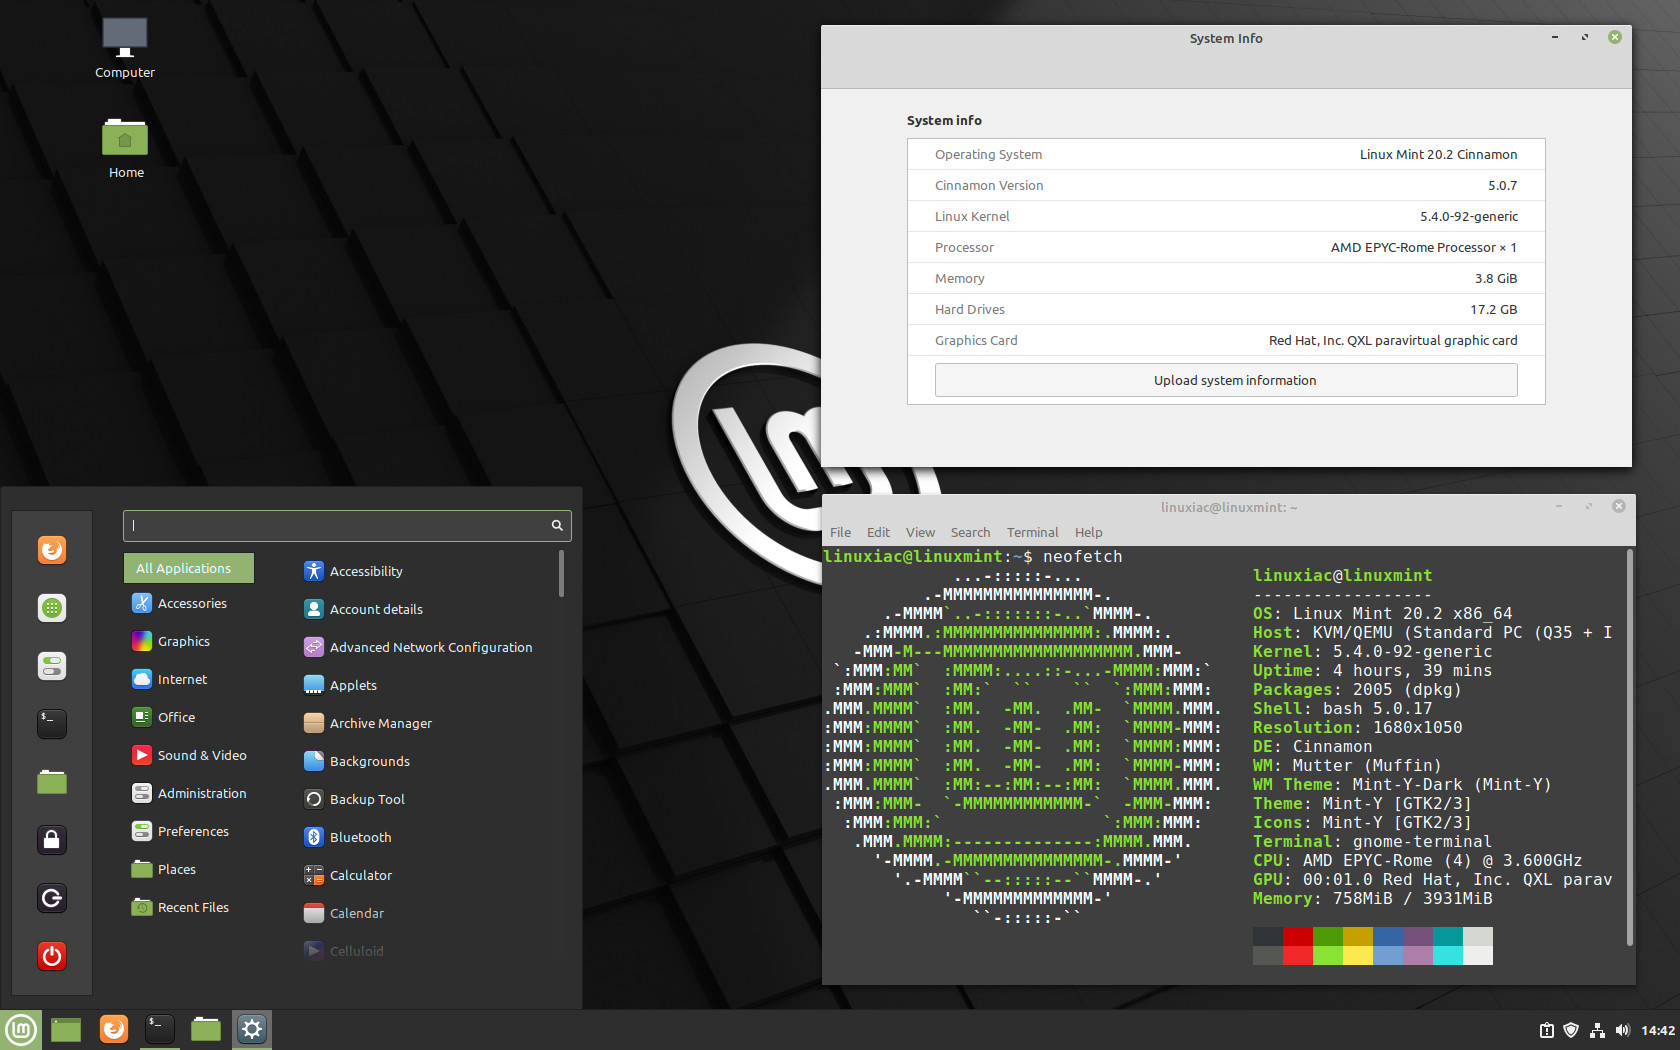Open the terminal View menu
Screen dimensions: 1680x1050
tap(920, 532)
